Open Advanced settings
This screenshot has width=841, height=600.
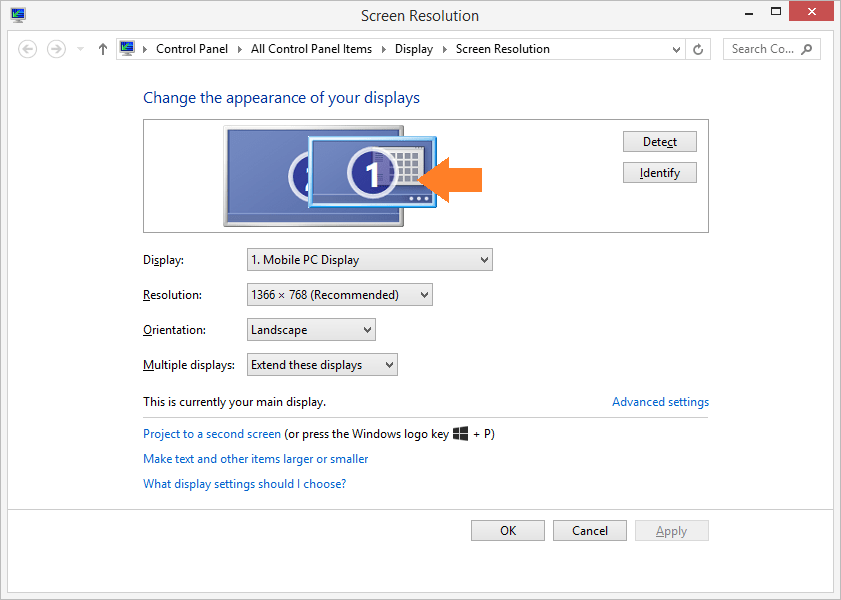coord(660,401)
